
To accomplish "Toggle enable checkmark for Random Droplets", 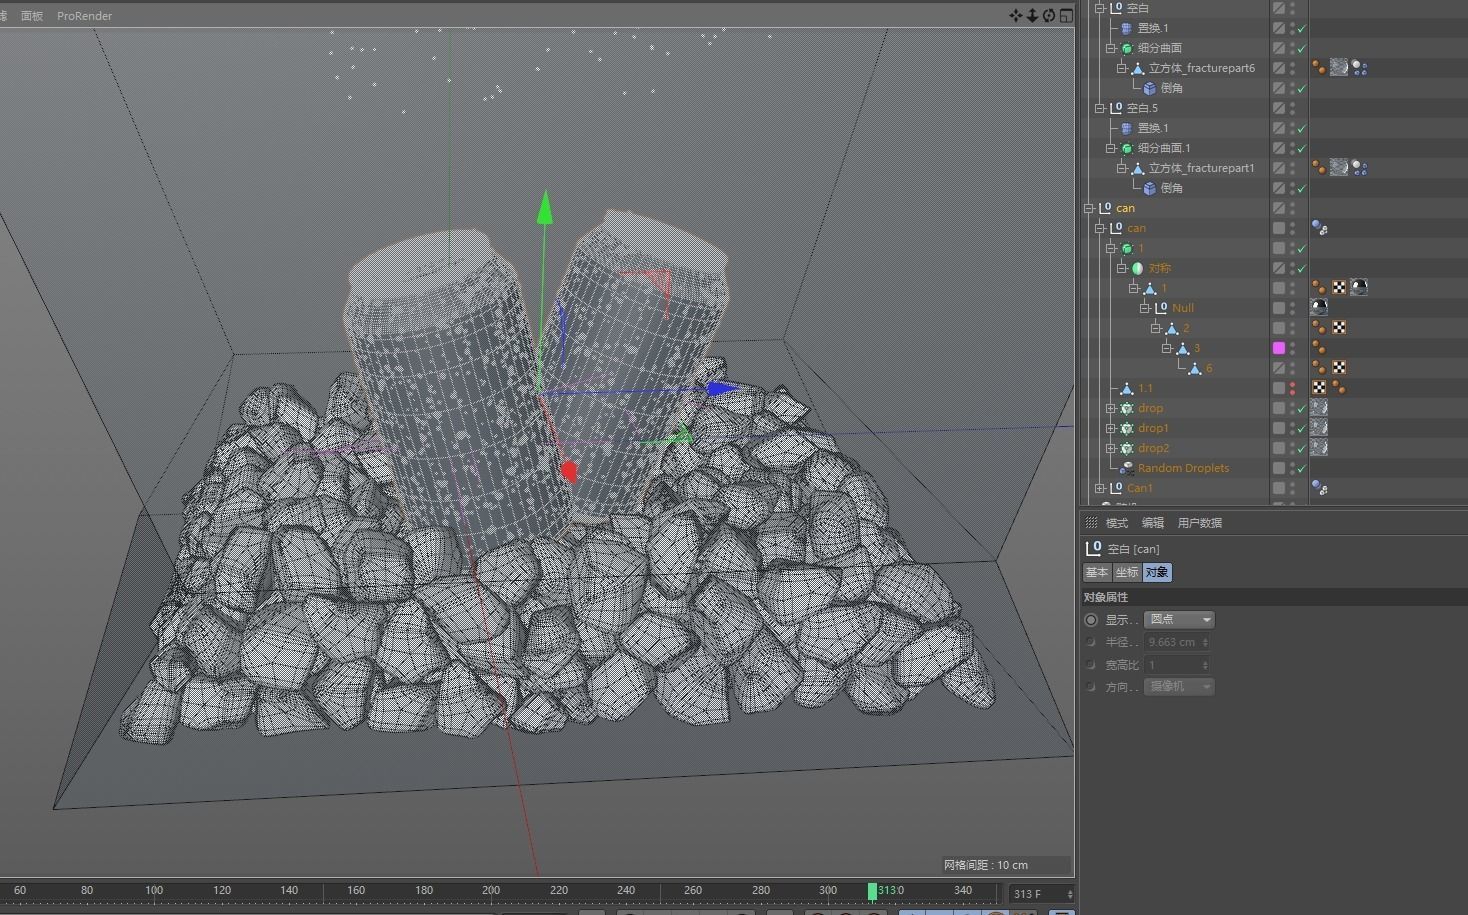I will (1301, 469).
